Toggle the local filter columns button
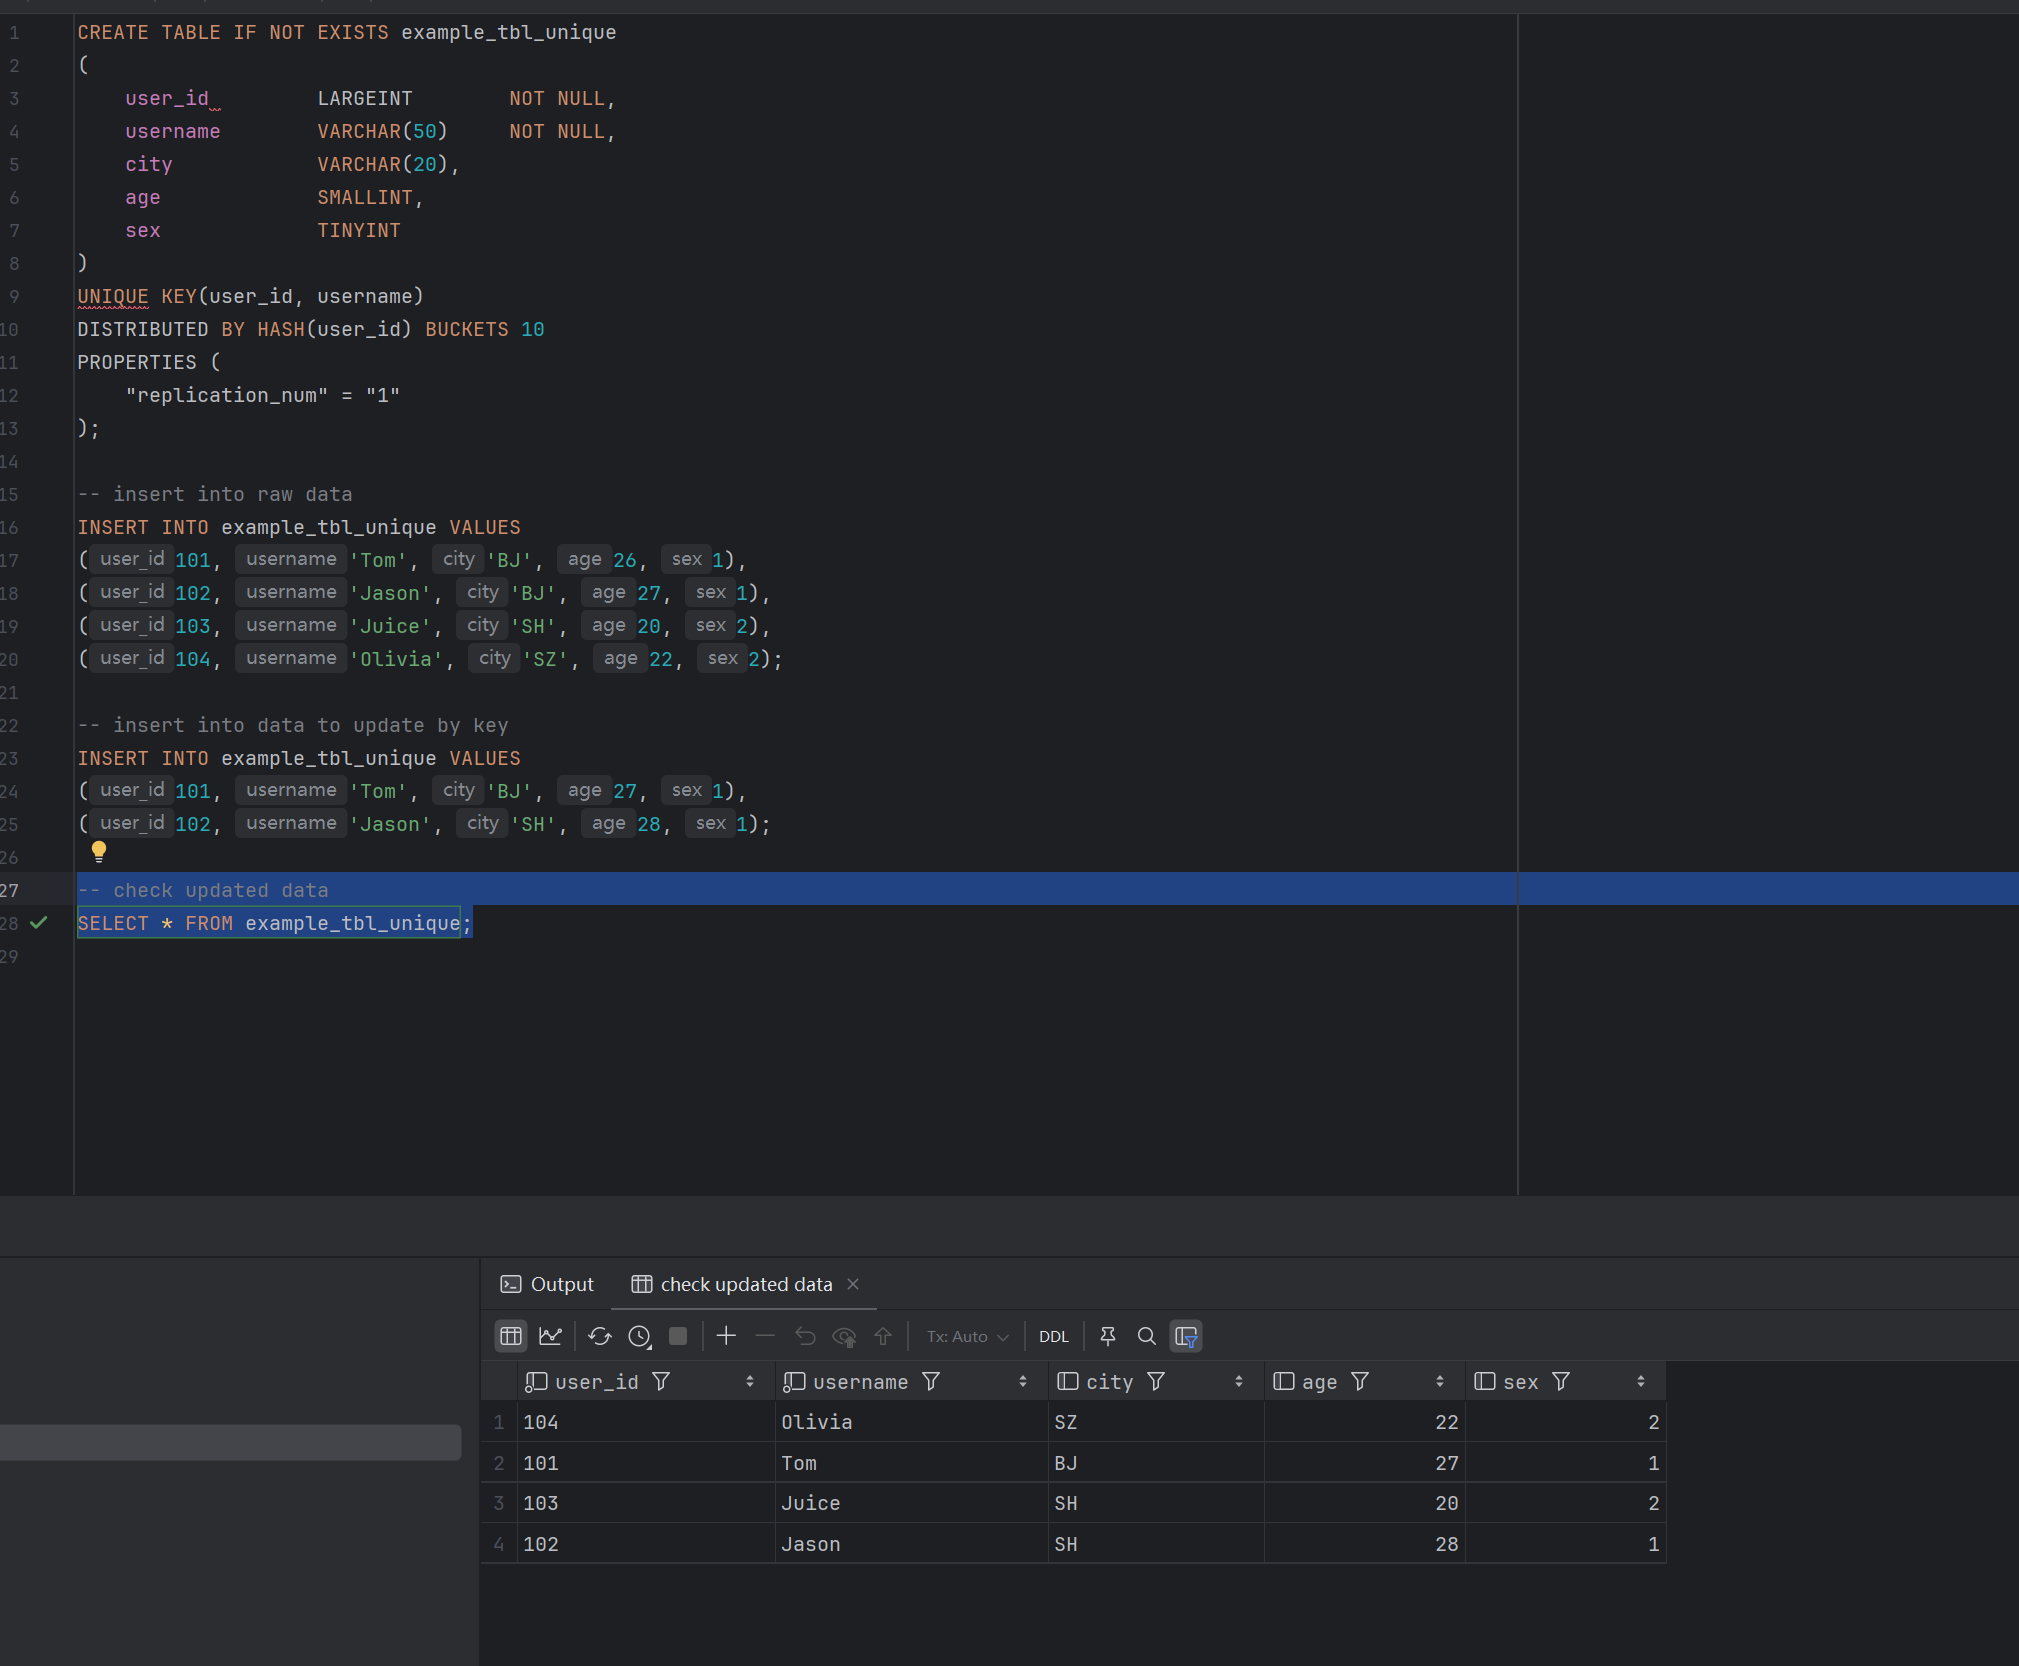2019x1666 pixels. pos(1186,1336)
